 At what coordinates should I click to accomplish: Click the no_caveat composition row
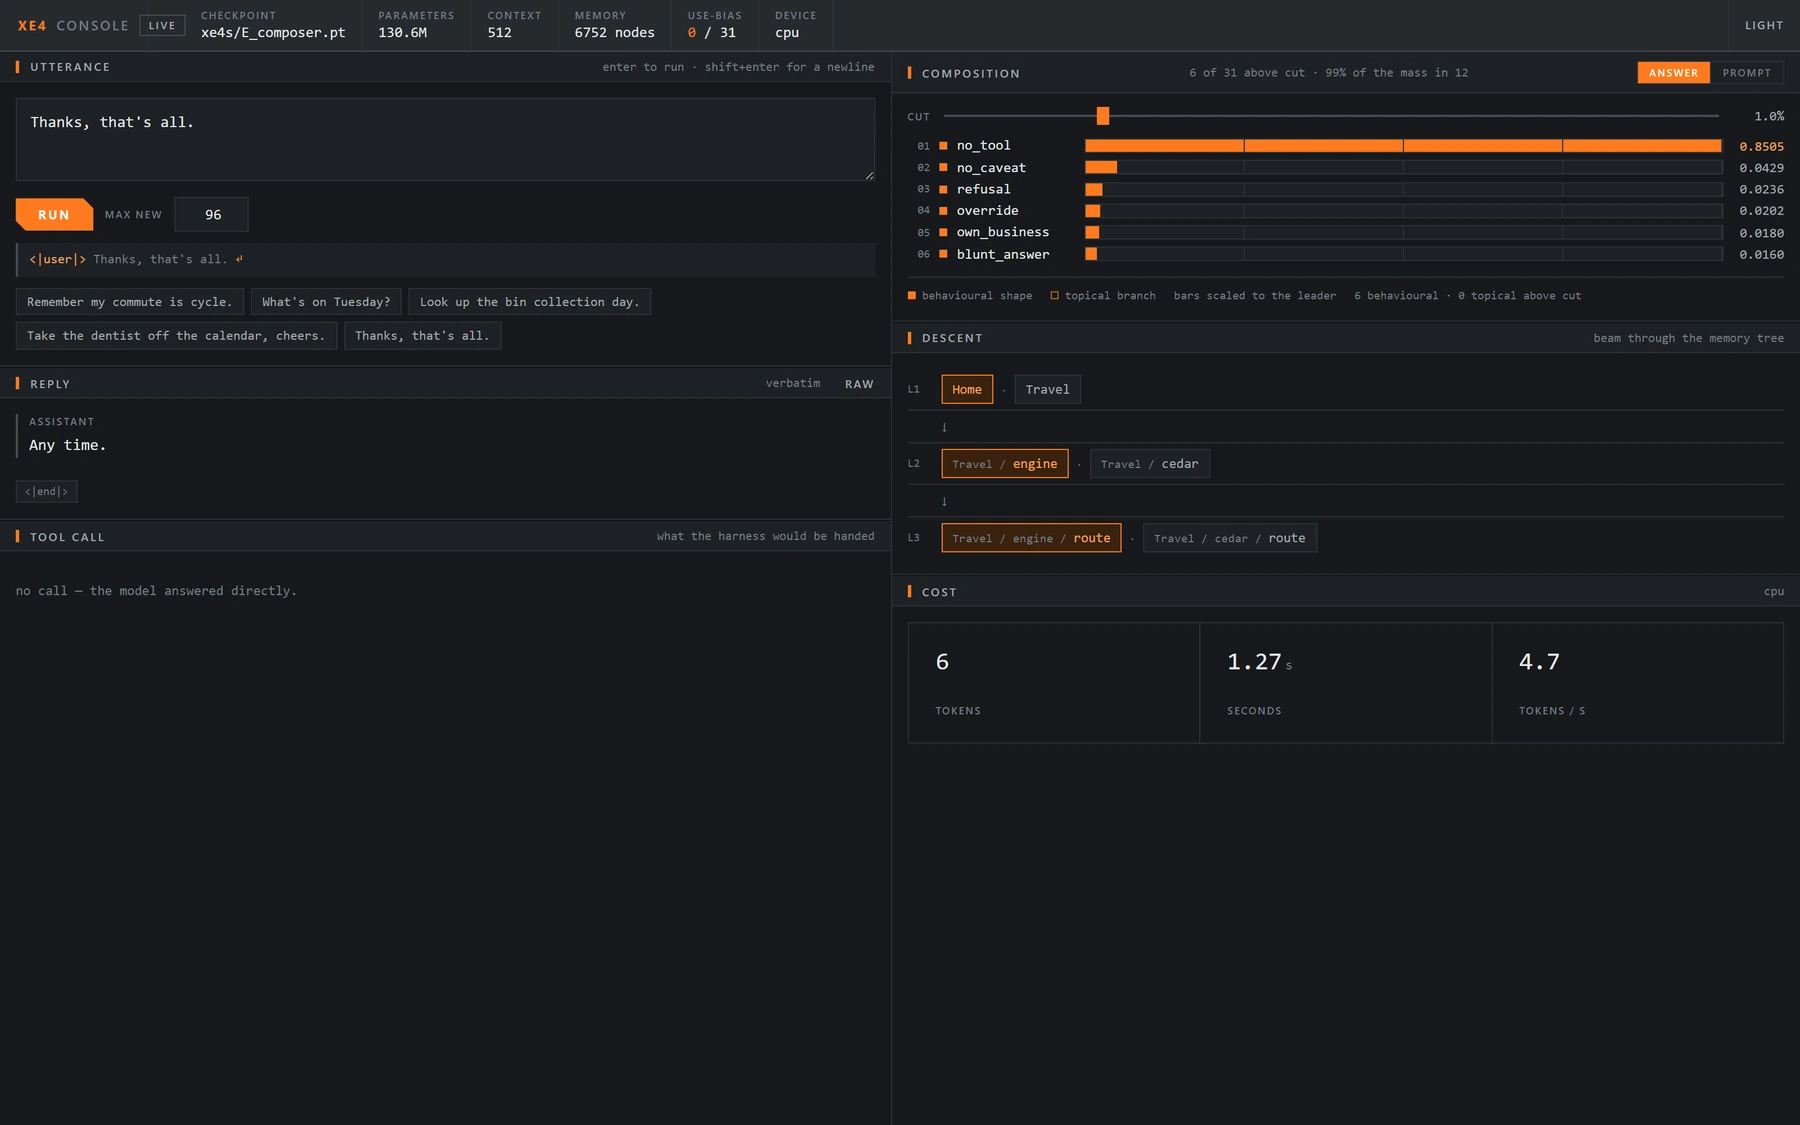(x=1346, y=168)
